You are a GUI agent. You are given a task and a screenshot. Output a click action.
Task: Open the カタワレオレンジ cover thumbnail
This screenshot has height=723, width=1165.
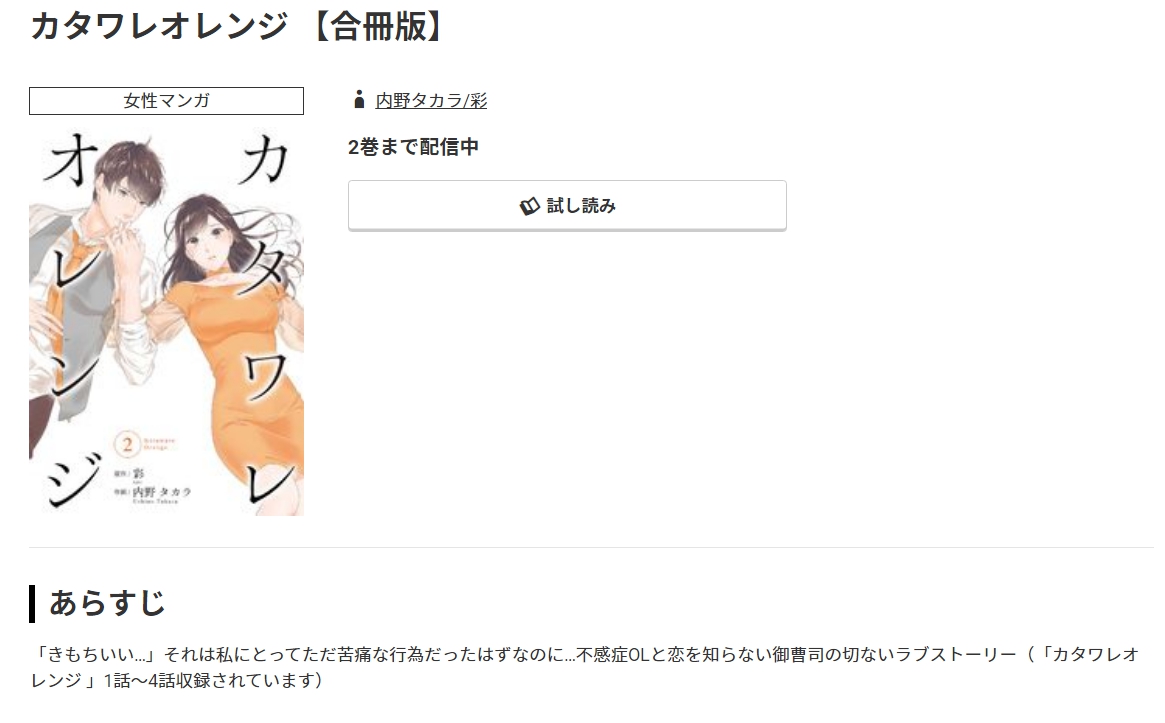click(x=166, y=324)
